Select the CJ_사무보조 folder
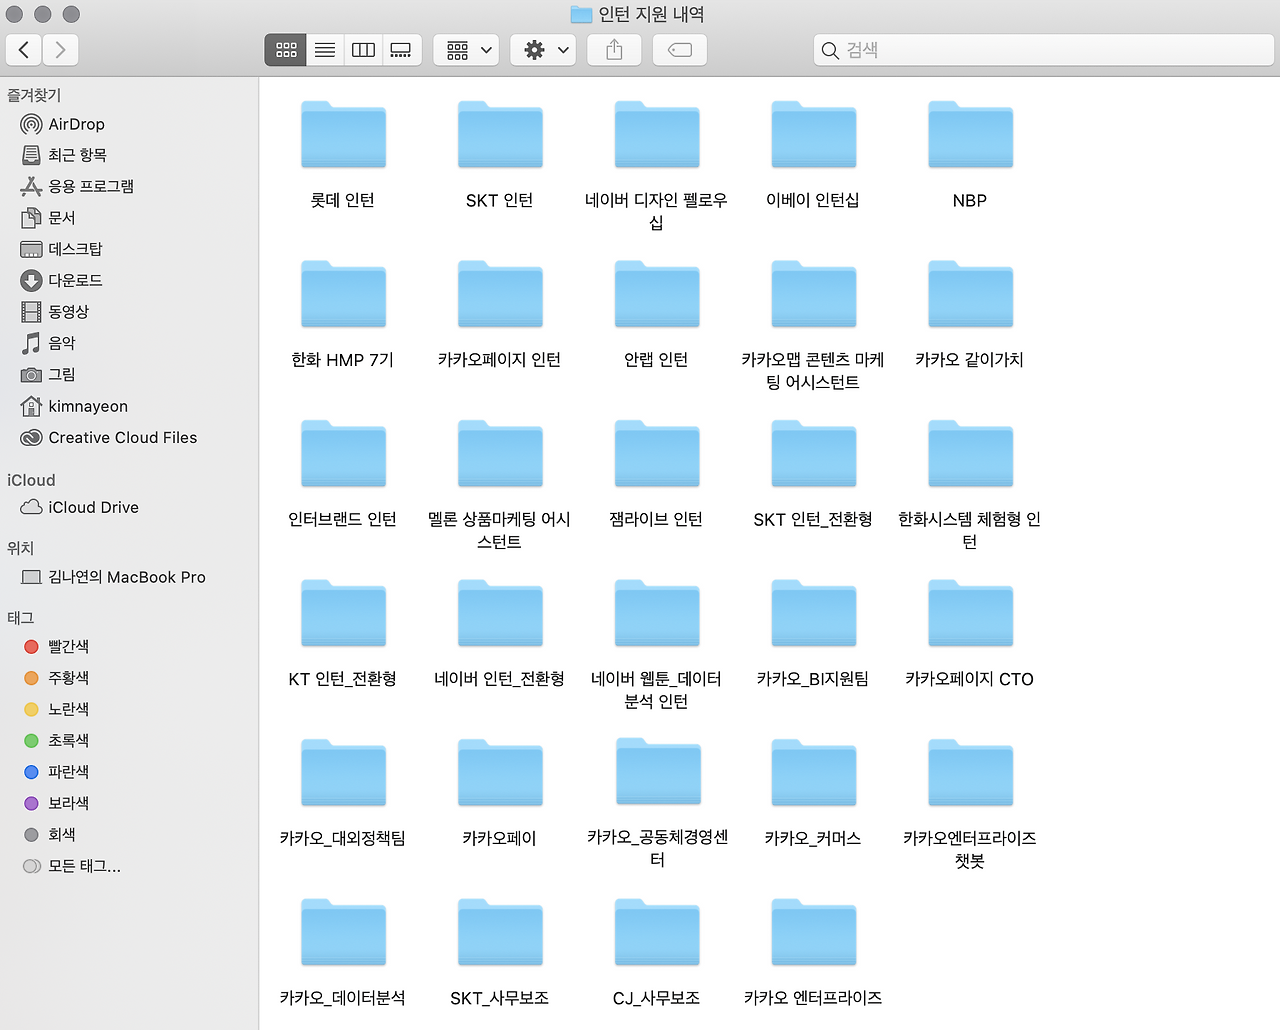 tap(656, 953)
